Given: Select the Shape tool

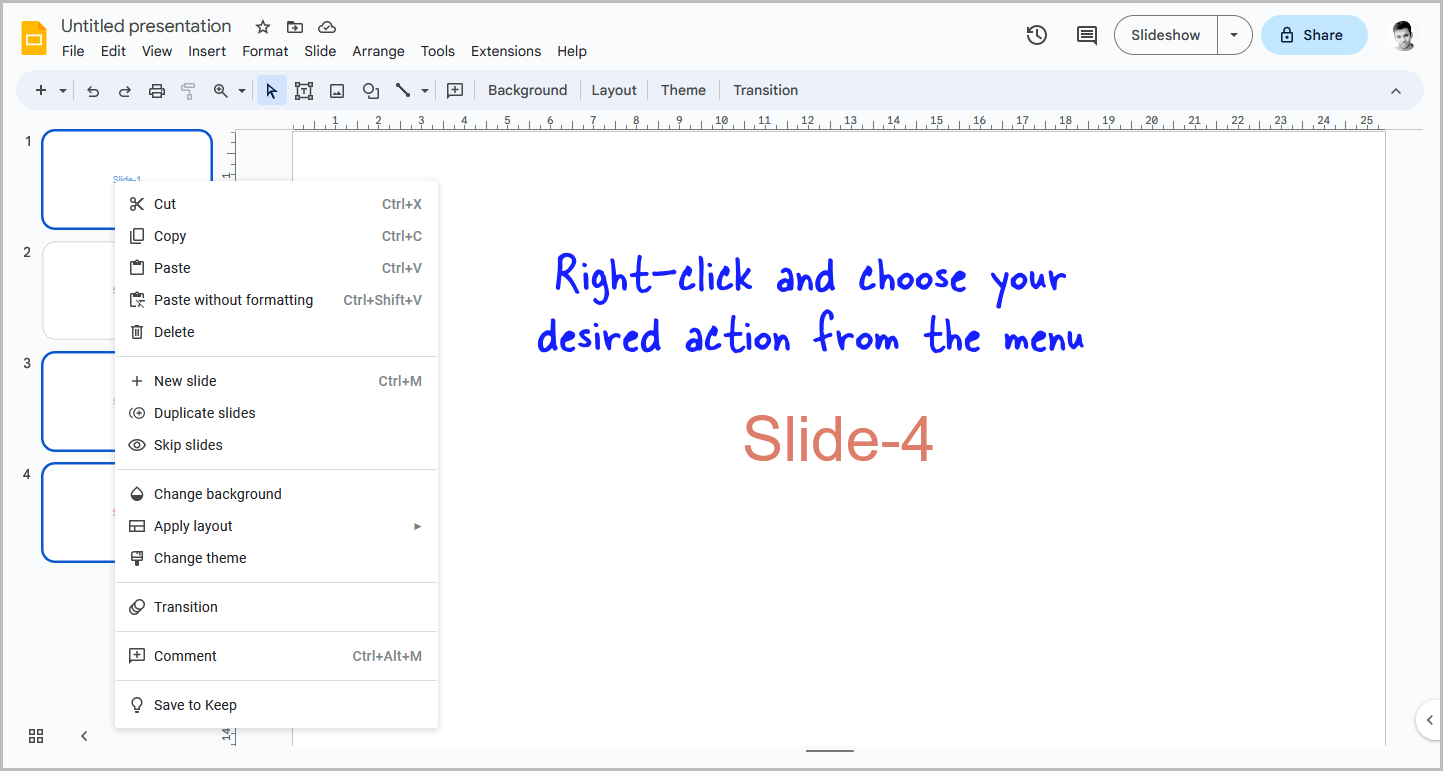Looking at the screenshot, I should 371,90.
